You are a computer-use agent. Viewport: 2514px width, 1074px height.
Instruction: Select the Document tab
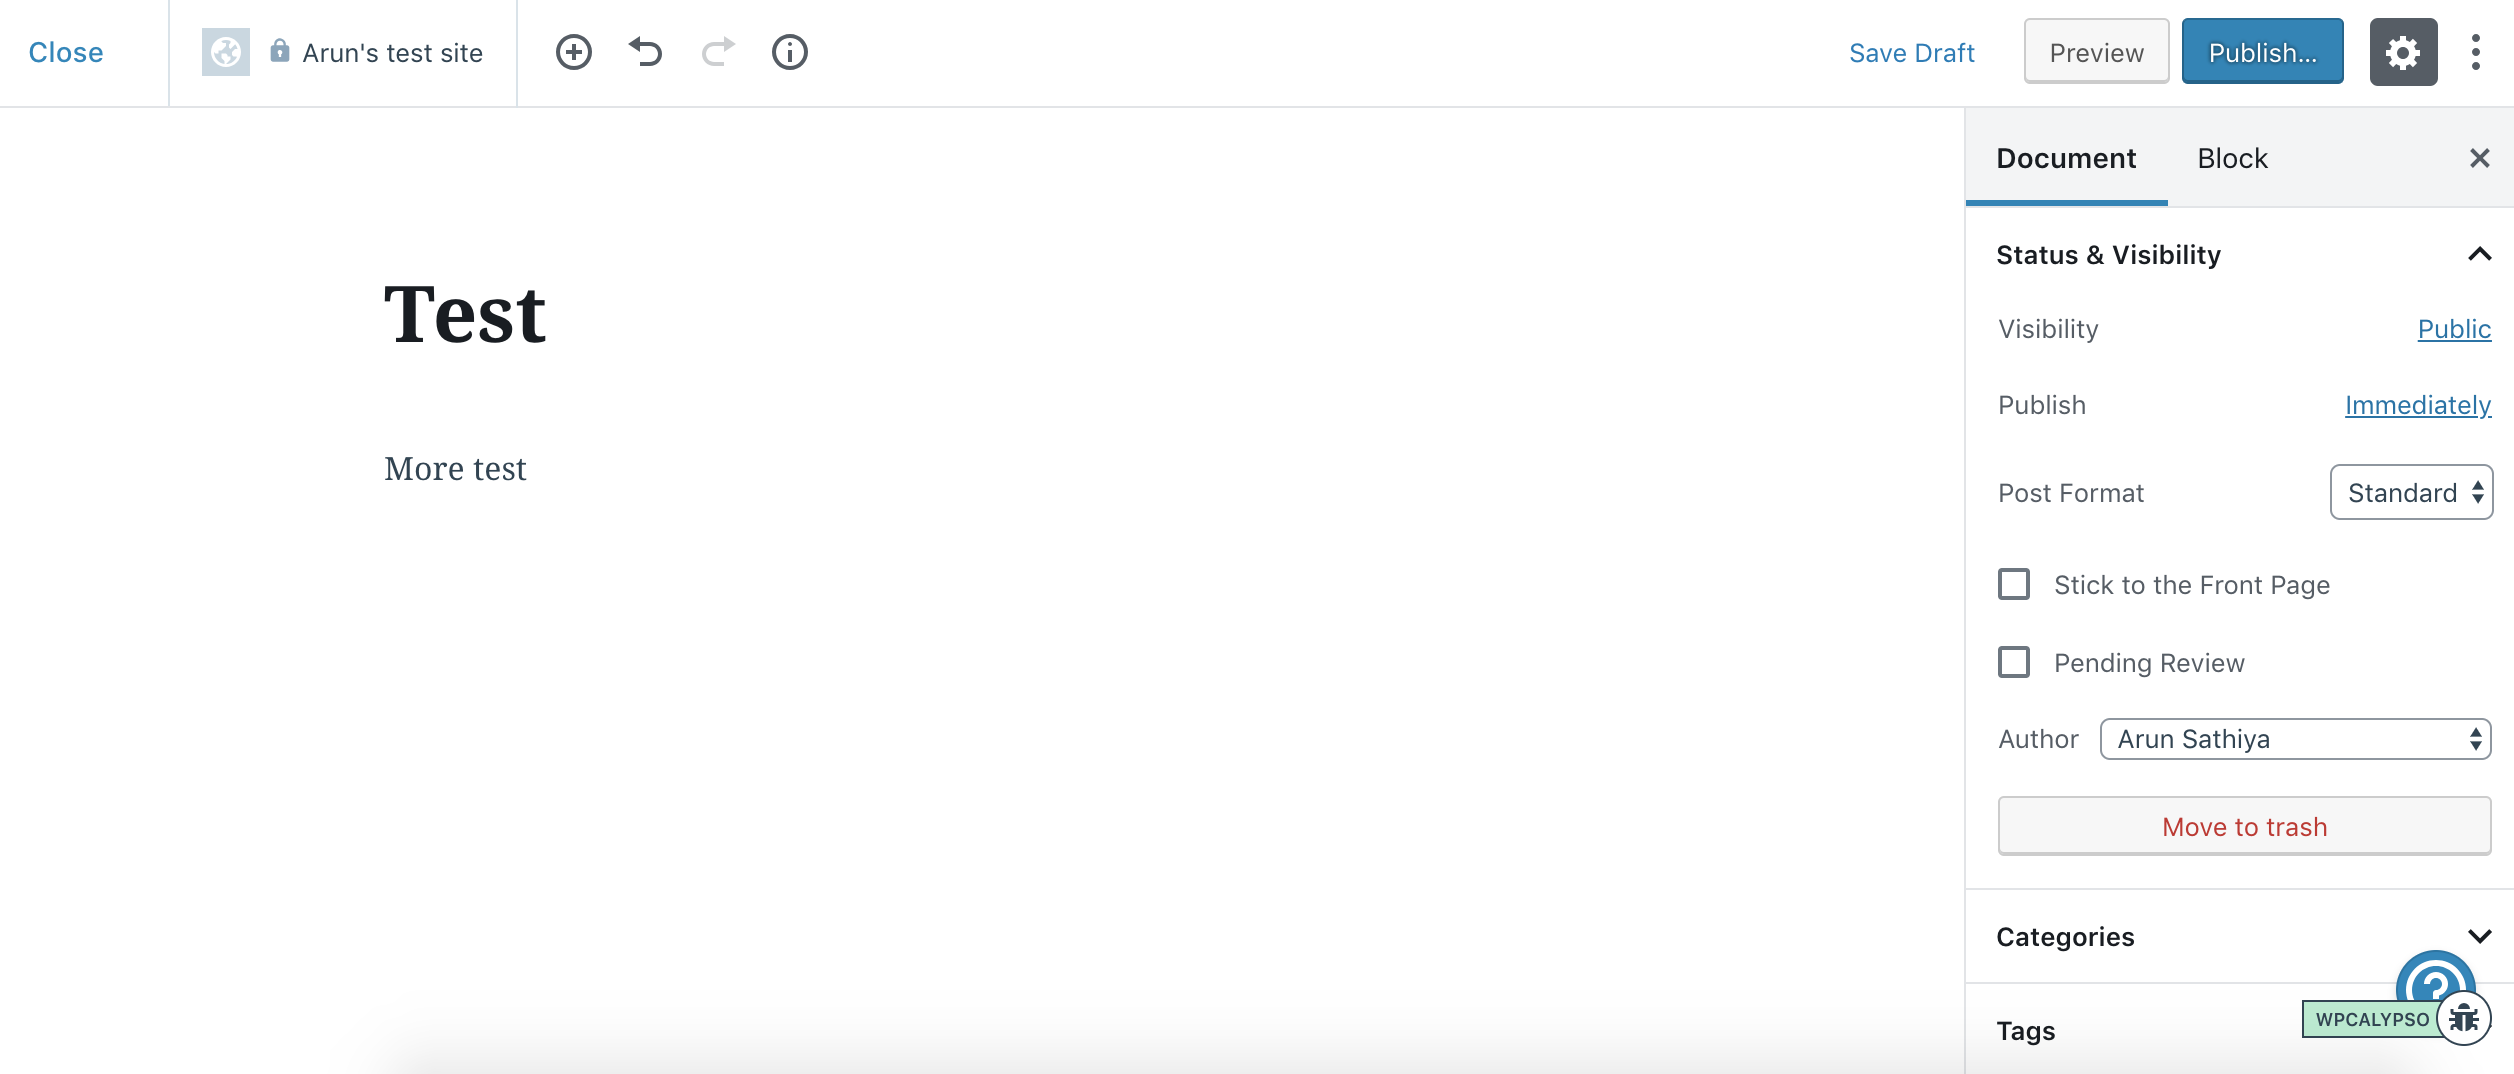coord(2066,157)
